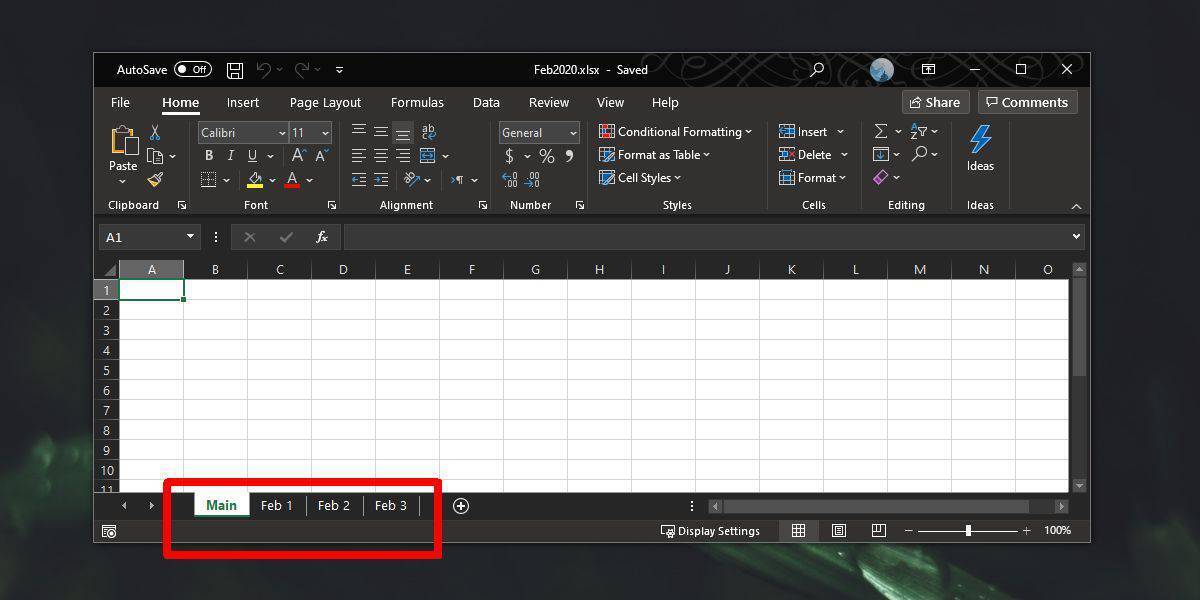Toggle Bold formatting
This screenshot has width=1200, height=600.
point(208,156)
